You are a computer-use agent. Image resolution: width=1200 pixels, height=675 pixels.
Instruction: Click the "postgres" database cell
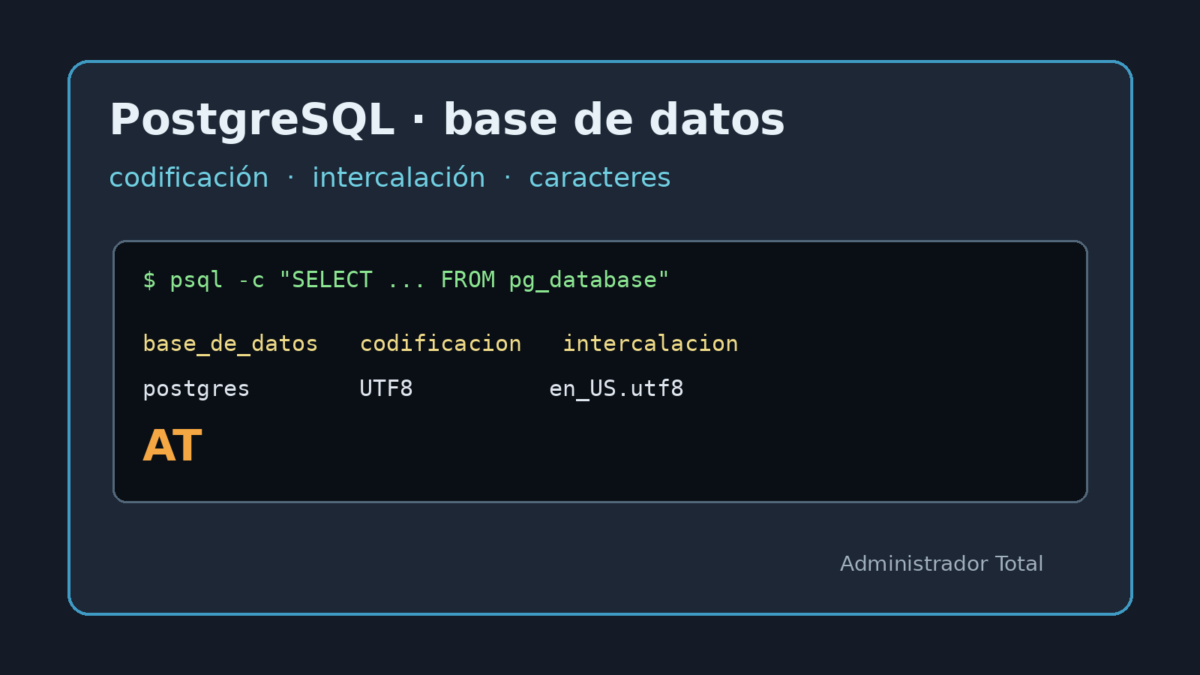click(x=196, y=389)
